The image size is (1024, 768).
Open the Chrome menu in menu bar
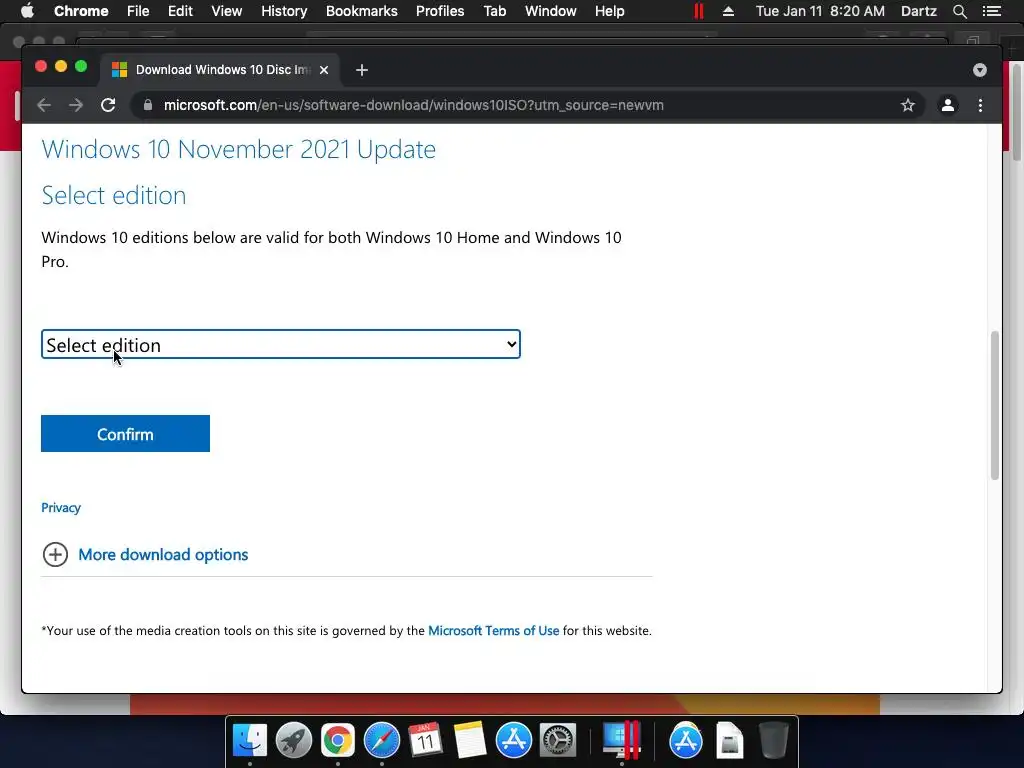81,11
